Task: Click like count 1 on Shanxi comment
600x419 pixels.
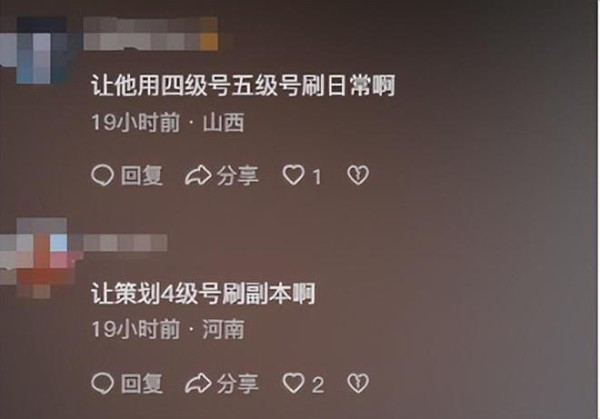Action: [316, 177]
